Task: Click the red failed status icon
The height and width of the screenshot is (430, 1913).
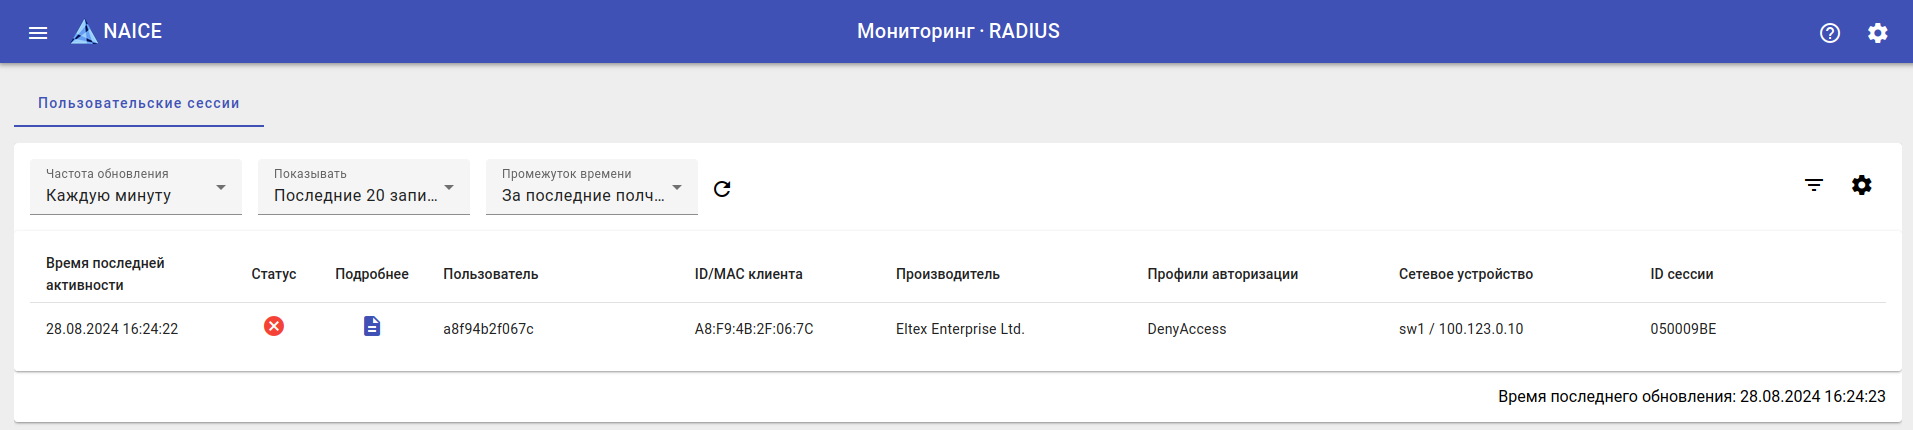Action: point(273,326)
